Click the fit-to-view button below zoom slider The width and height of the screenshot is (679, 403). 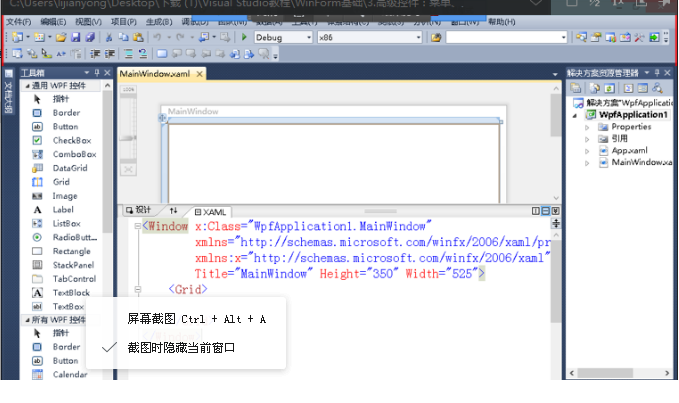coord(128,169)
